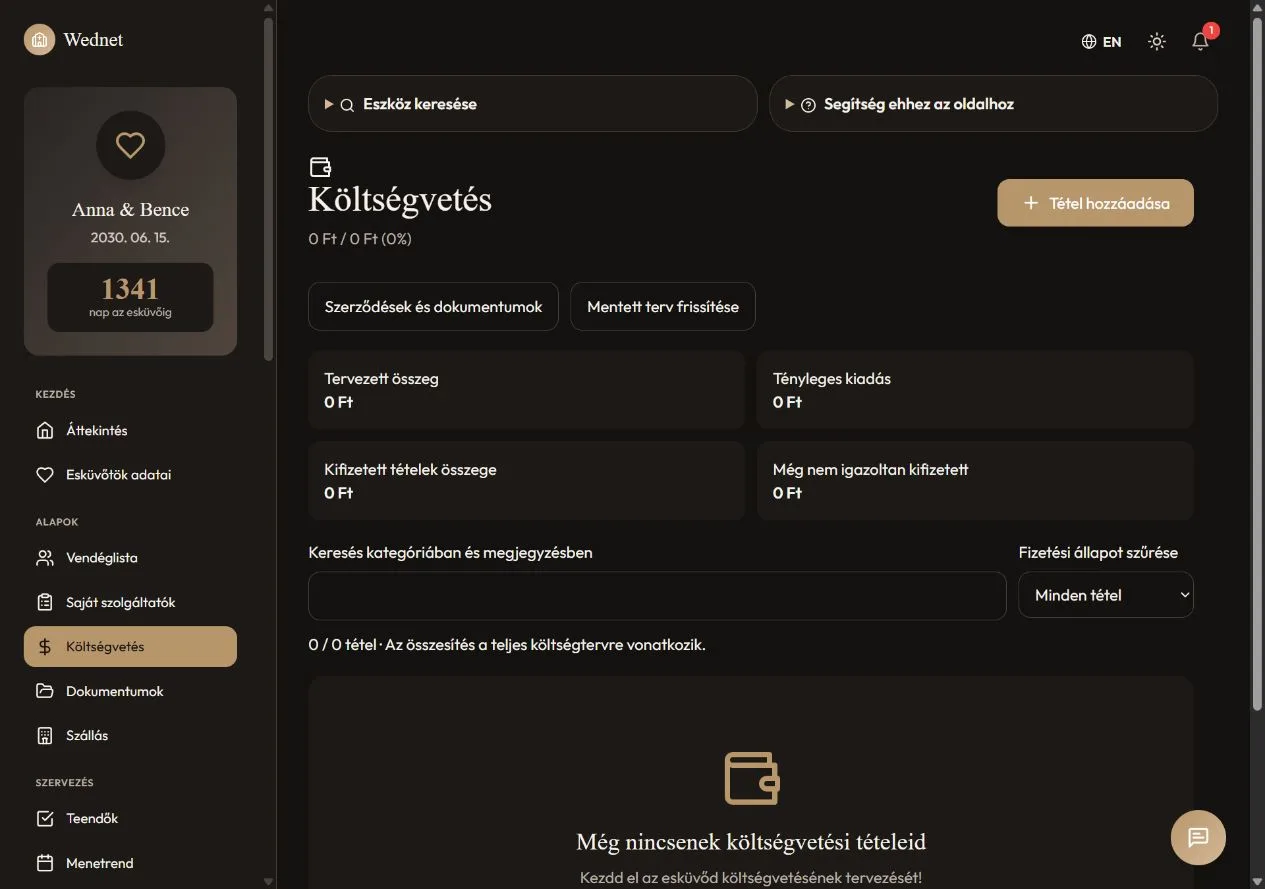
Task: Click the Tervezett összeg summary card
Action: 526,390
